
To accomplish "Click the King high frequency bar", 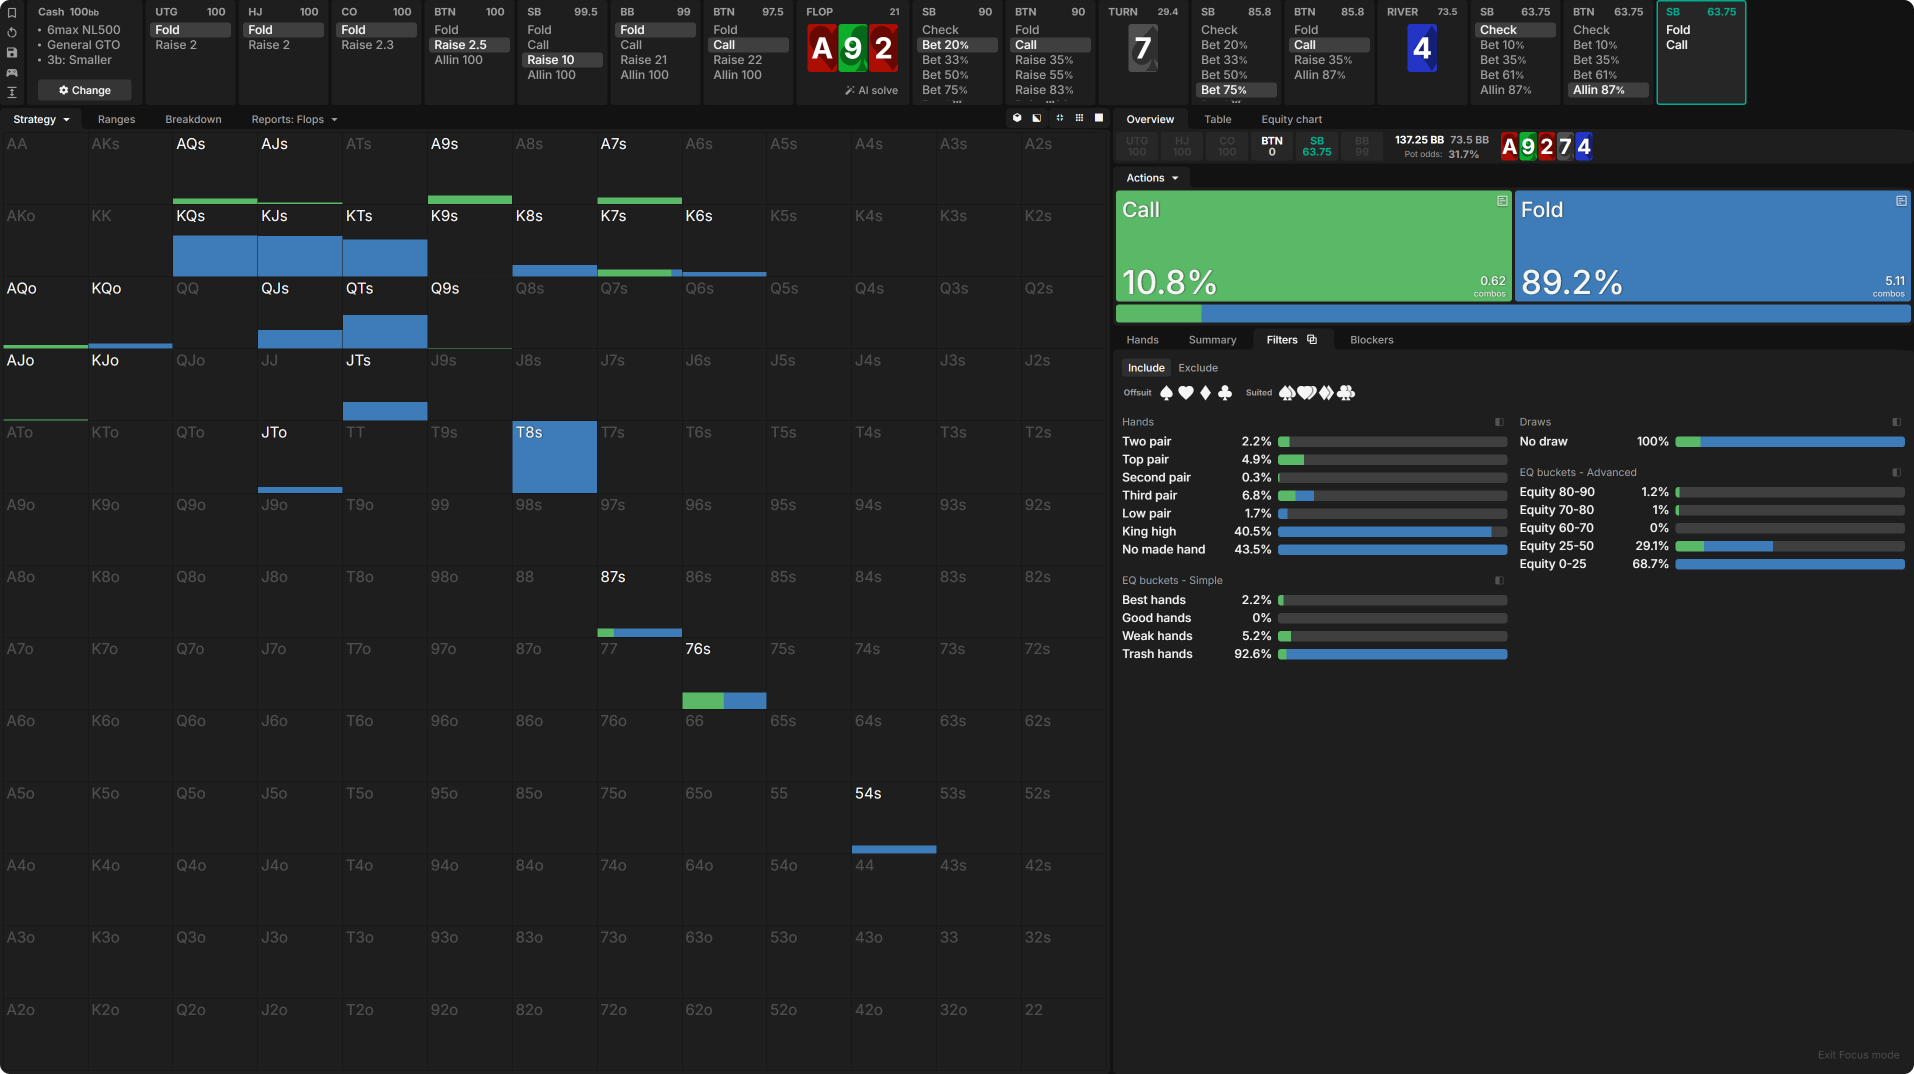I will pyautogui.click(x=1392, y=532).
